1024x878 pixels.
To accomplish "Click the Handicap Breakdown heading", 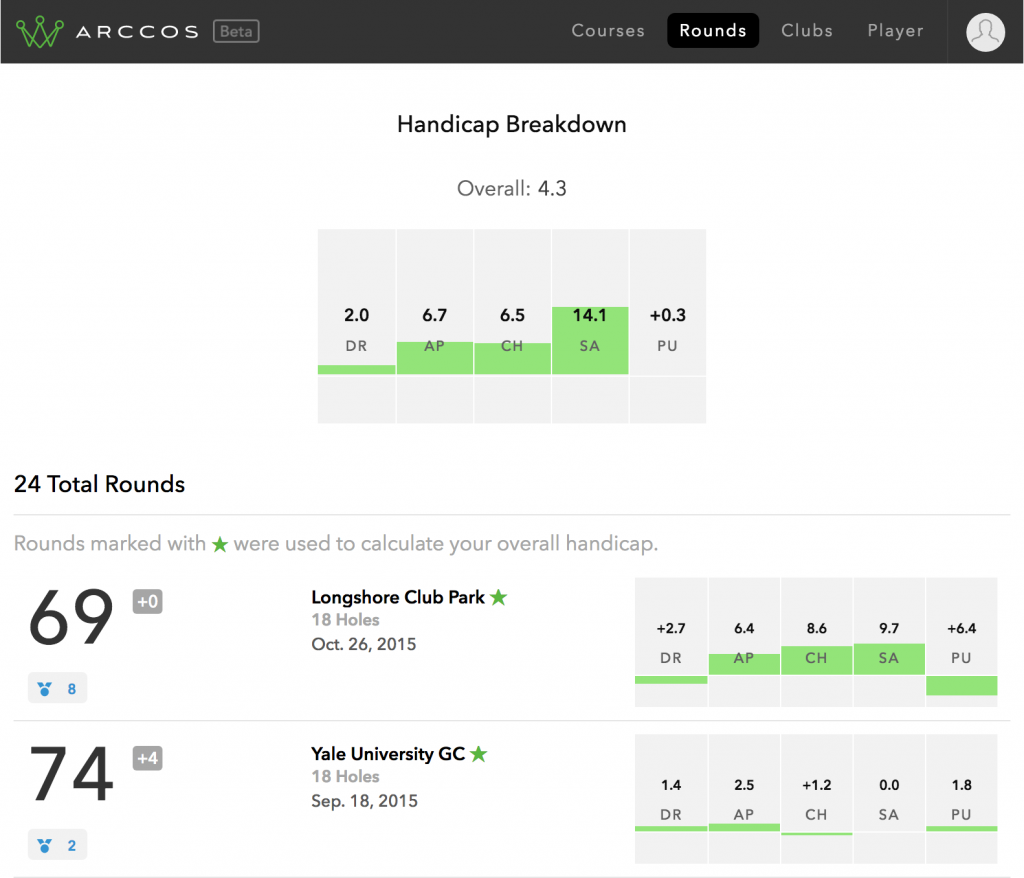I will [511, 124].
